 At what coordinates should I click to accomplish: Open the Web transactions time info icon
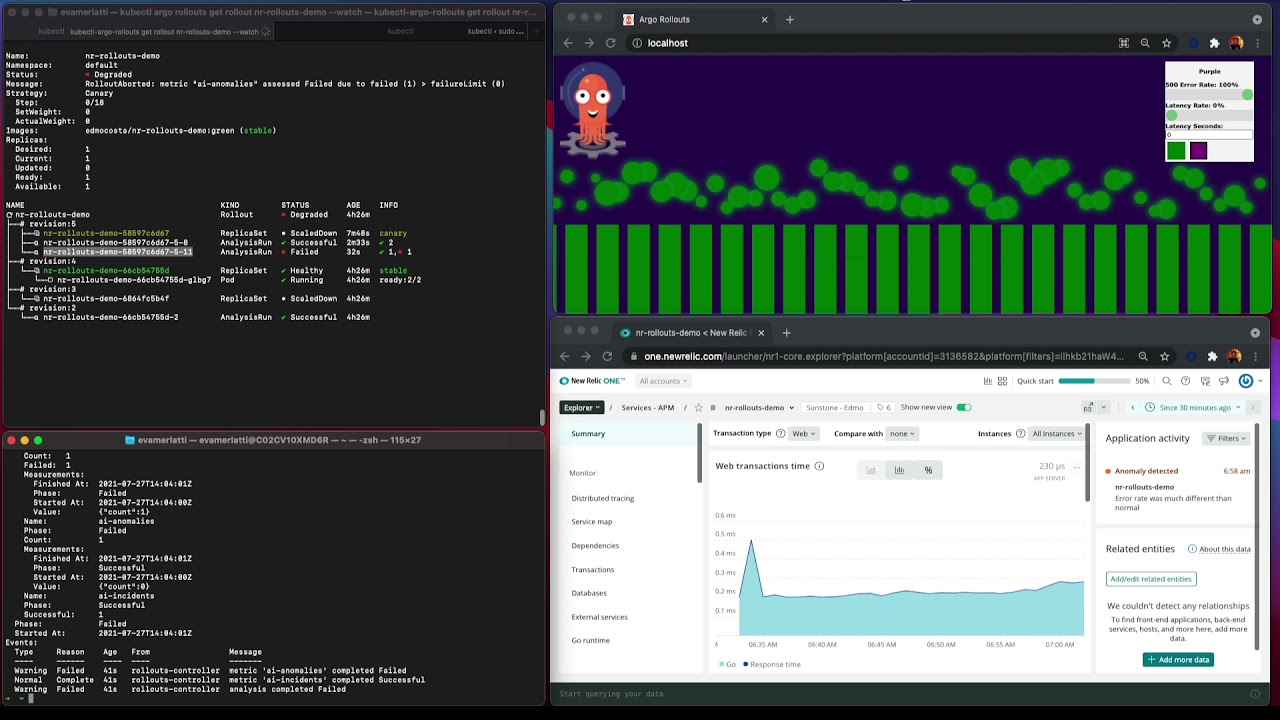click(819, 466)
